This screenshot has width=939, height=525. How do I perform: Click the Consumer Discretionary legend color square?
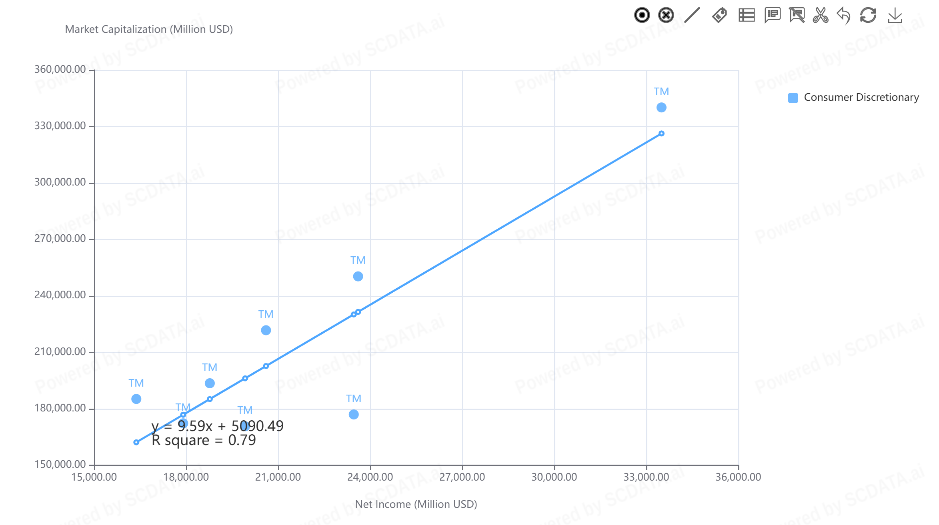point(793,98)
